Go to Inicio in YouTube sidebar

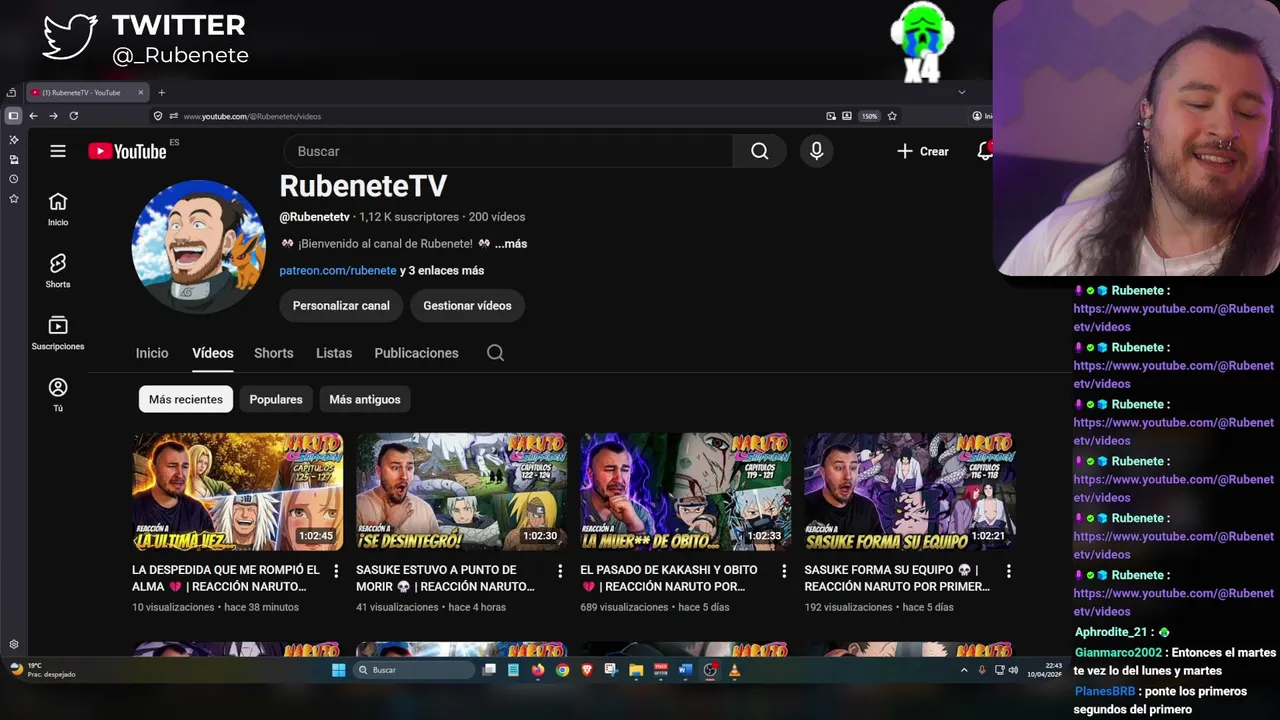pos(58,209)
